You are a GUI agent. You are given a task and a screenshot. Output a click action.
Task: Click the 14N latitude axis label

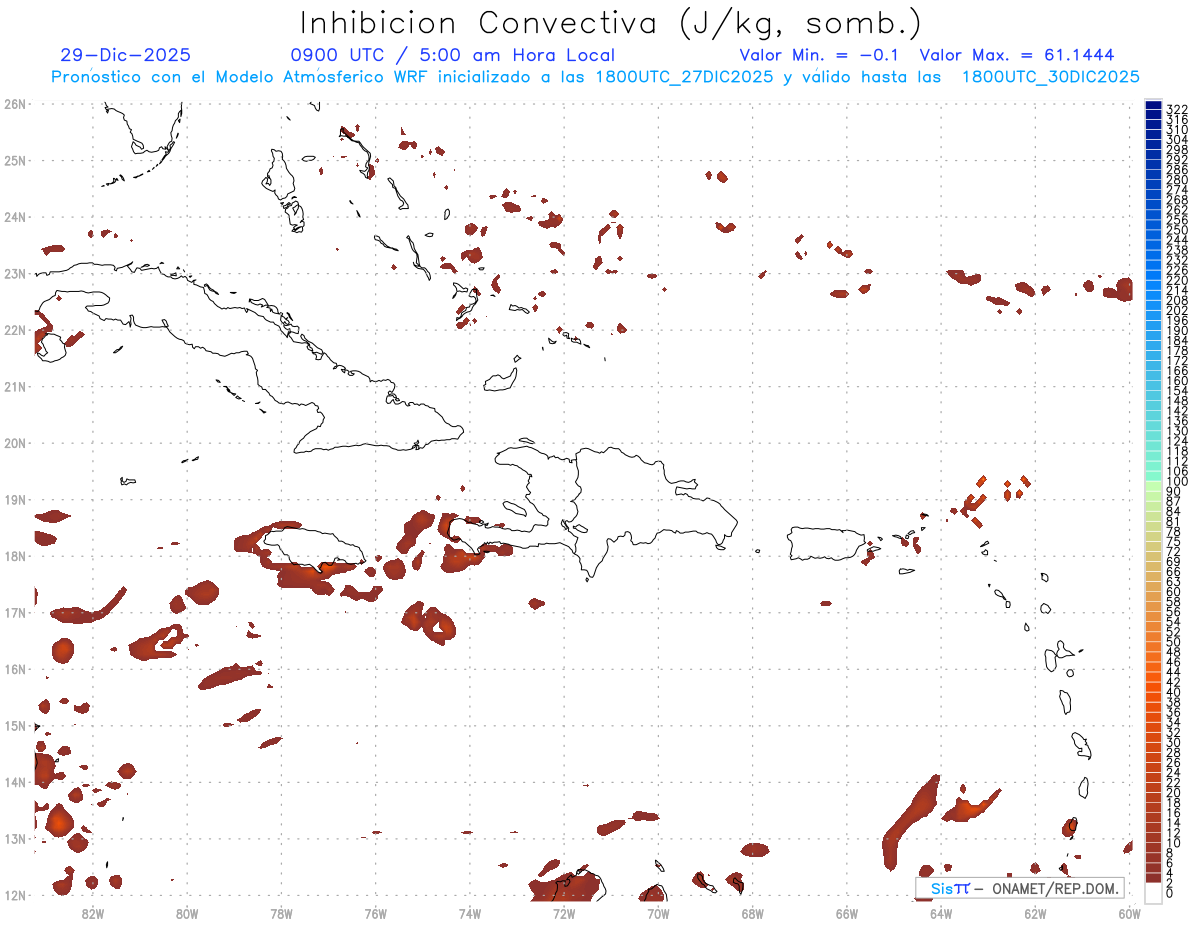point(15,782)
